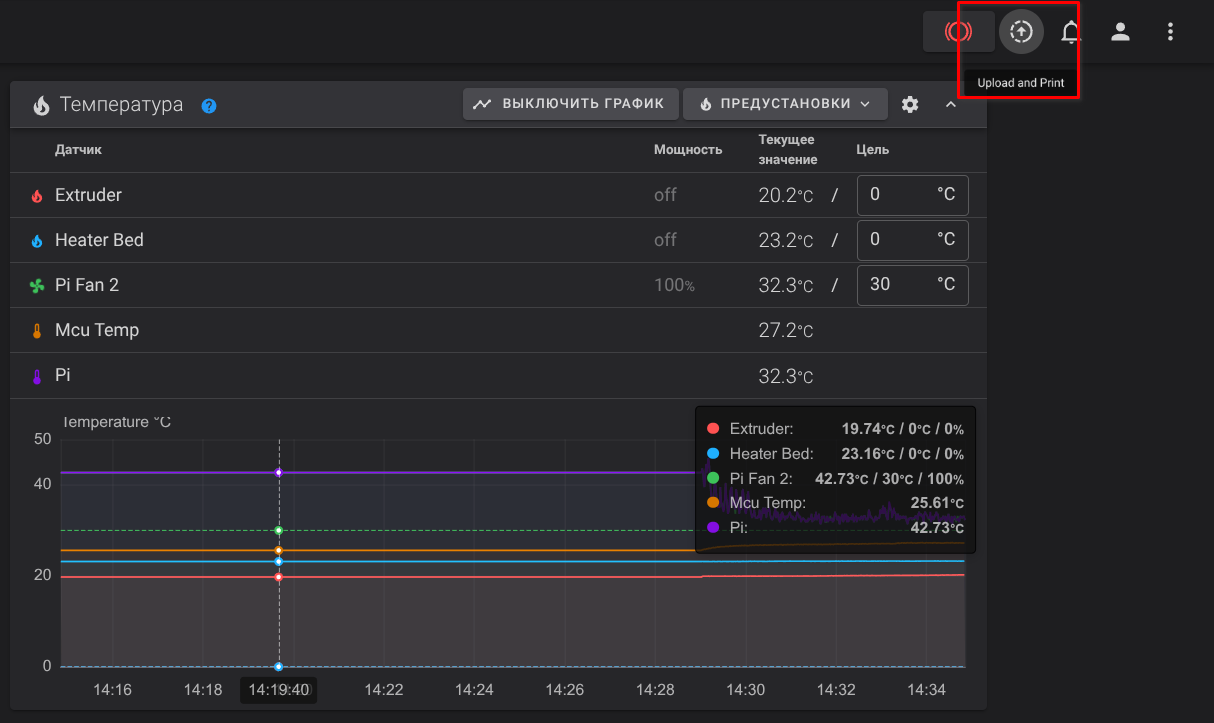Image resolution: width=1214 pixels, height=723 pixels.
Task: Click the Heater Bed water-flame icon
Action: (37, 241)
